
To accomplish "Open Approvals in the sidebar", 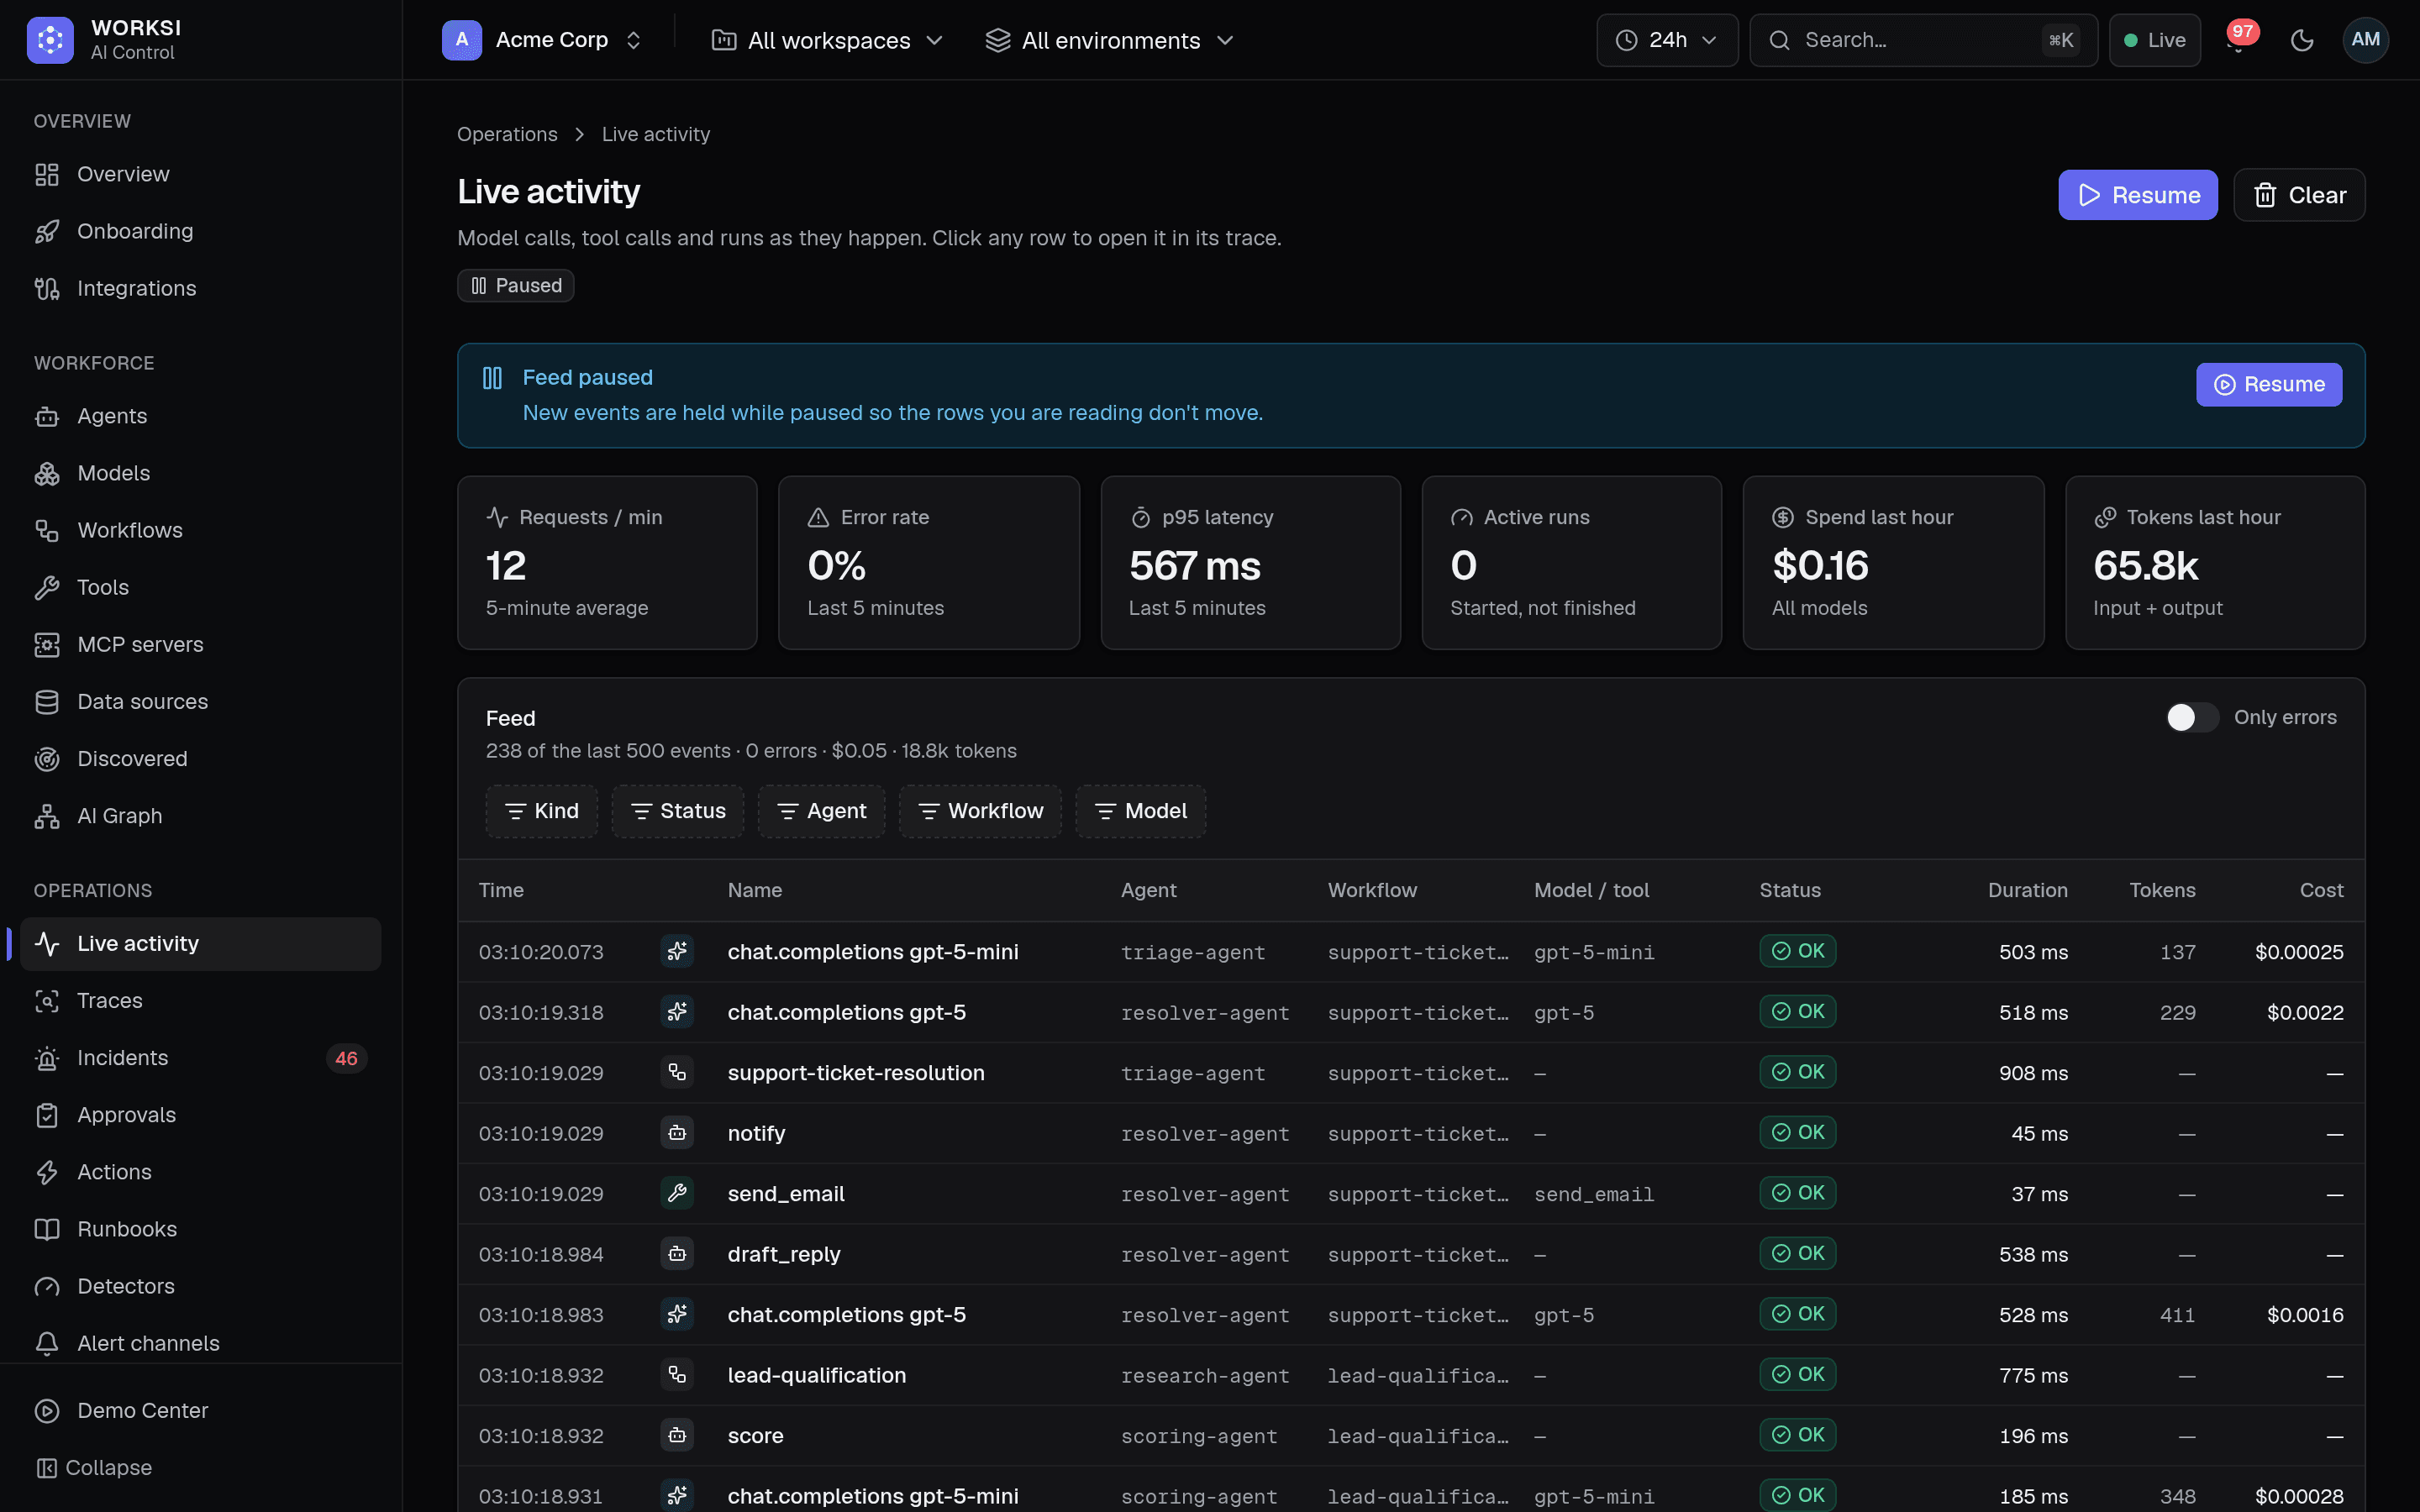I will [x=200, y=1115].
